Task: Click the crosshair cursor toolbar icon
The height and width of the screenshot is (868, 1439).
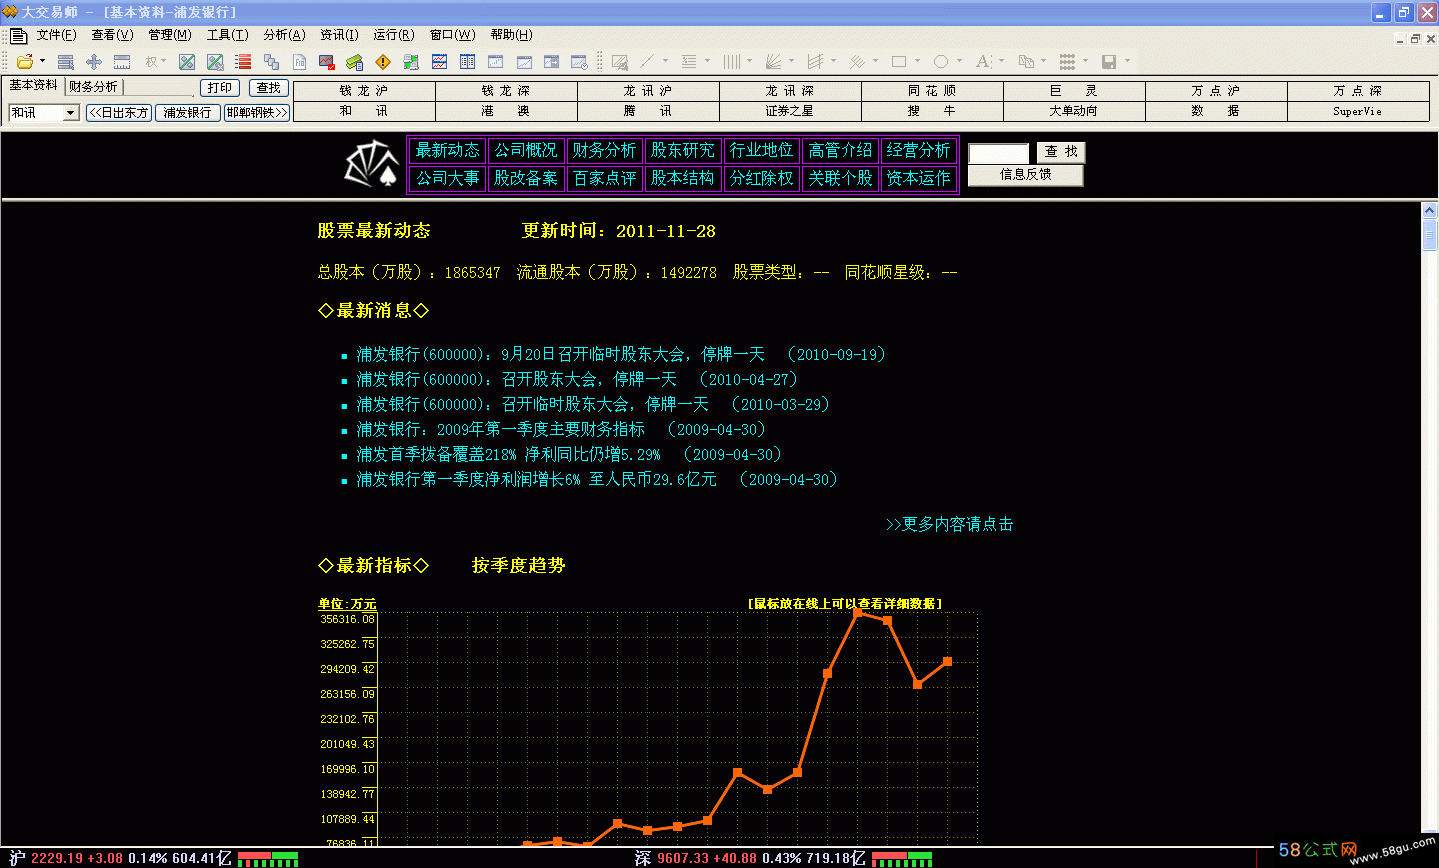Action: 94,62
